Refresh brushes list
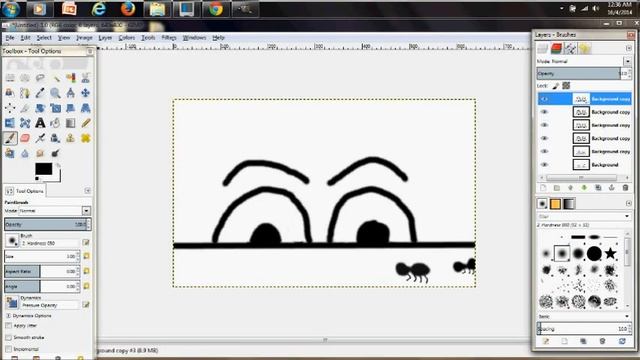Image resolution: width=640 pixels, height=360 pixels. pyautogui.click(x=622, y=341)
